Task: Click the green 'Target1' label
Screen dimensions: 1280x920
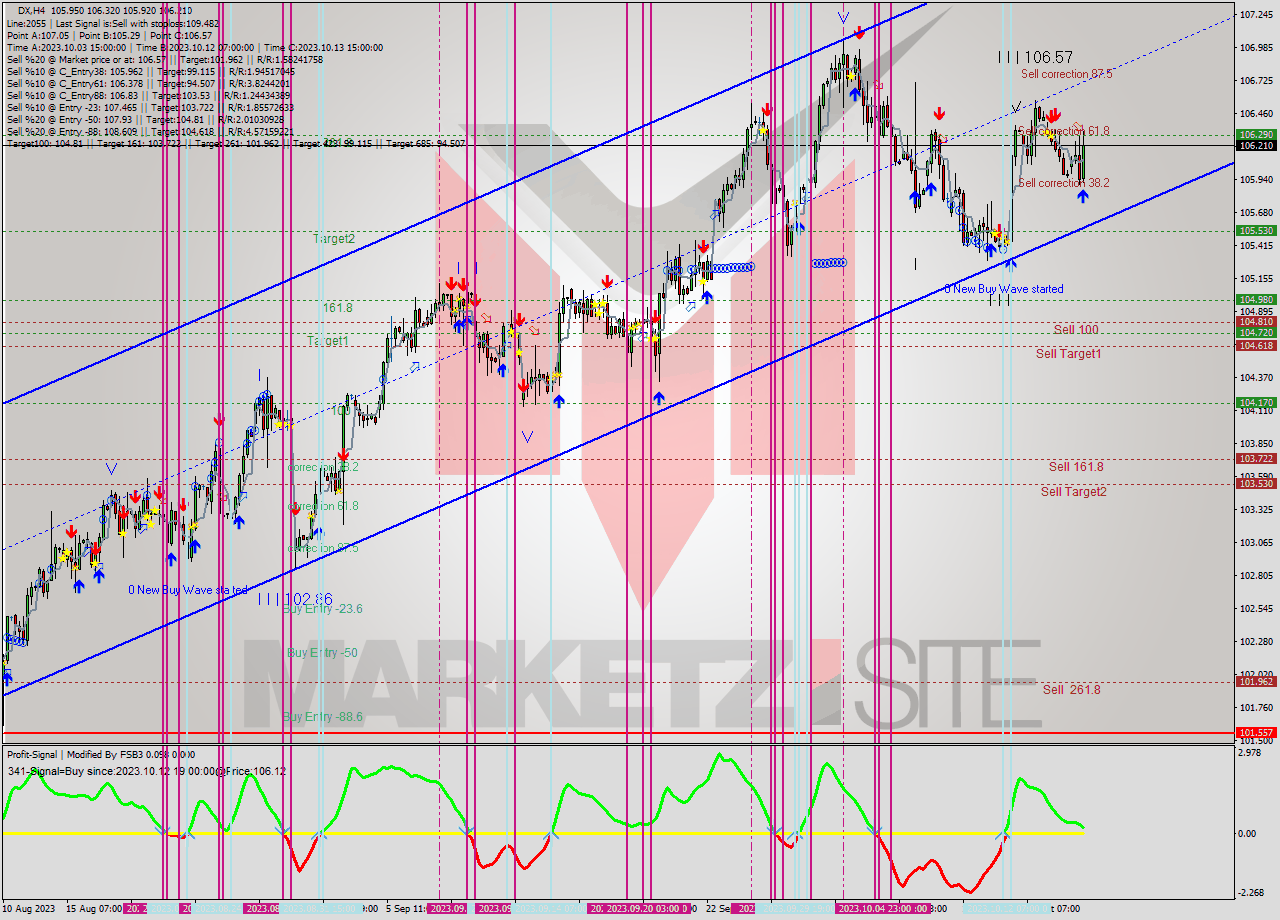Action: 328,341
